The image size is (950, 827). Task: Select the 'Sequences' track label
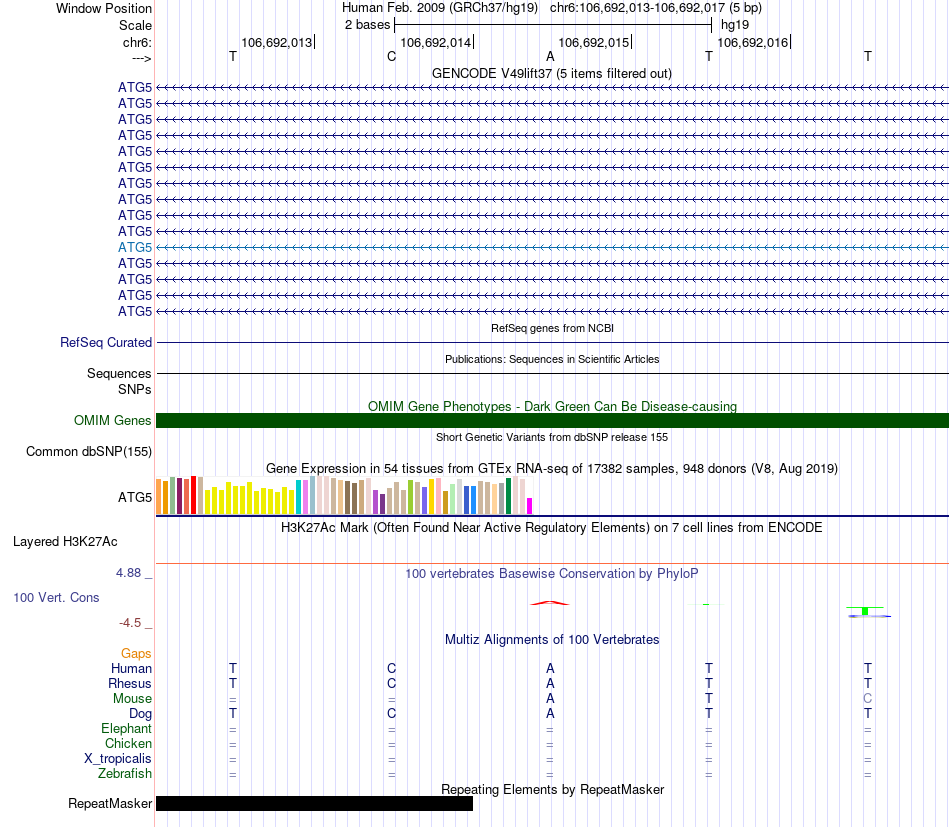coord(119,373)
